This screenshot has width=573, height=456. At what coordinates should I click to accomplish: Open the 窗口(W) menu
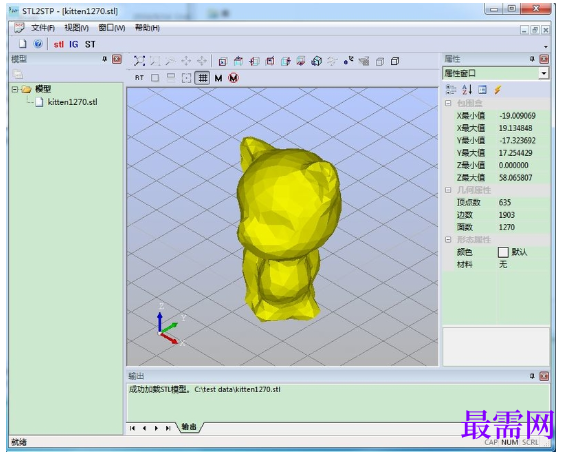[x=112, y=28]
